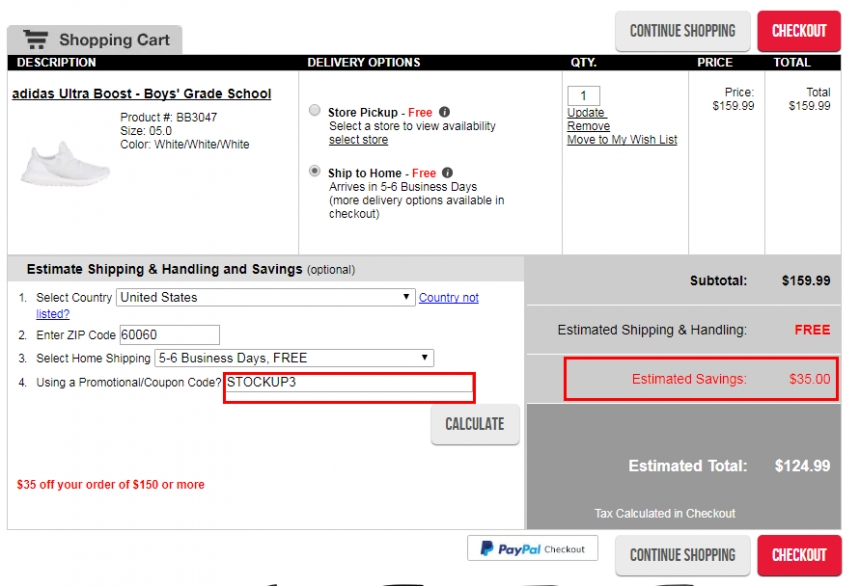
Task: Click the Size: 05.0 text
Action: [x=146, y=131]
